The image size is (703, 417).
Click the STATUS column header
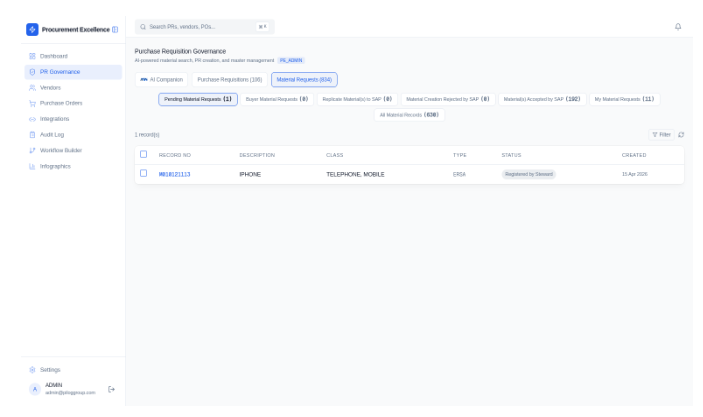[x=512, y=155]
